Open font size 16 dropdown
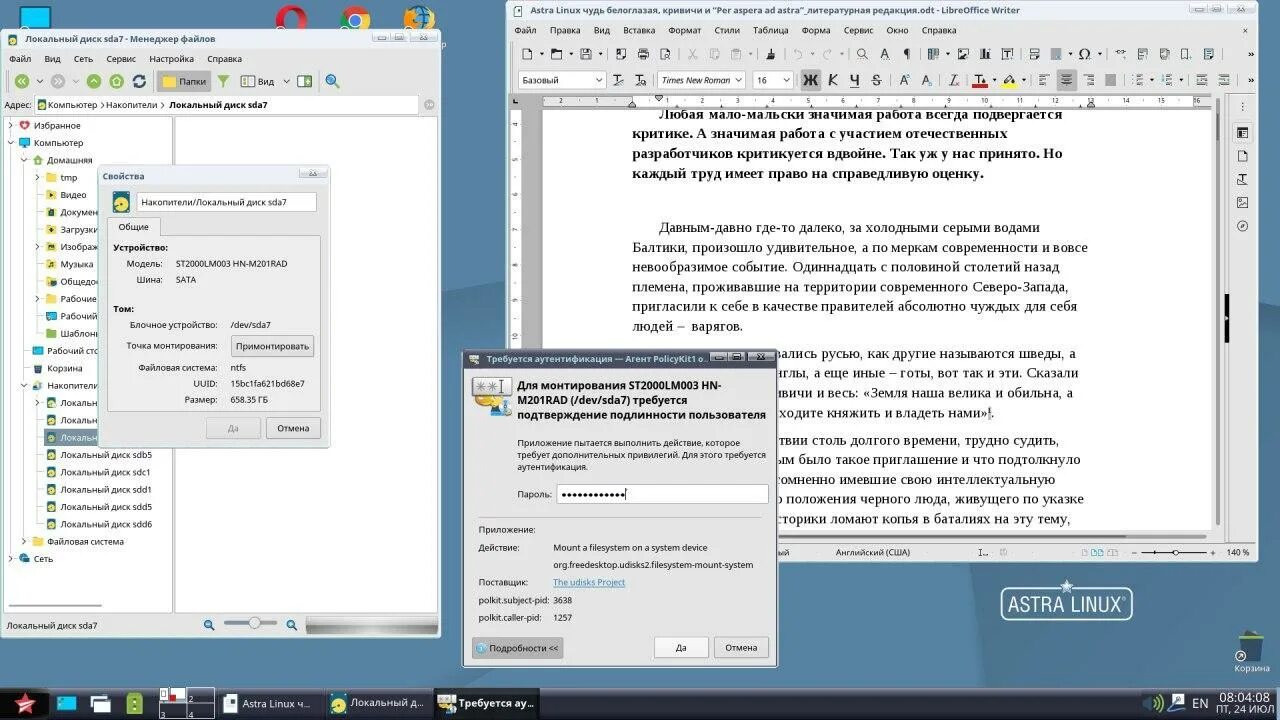 tap(787, 80)
